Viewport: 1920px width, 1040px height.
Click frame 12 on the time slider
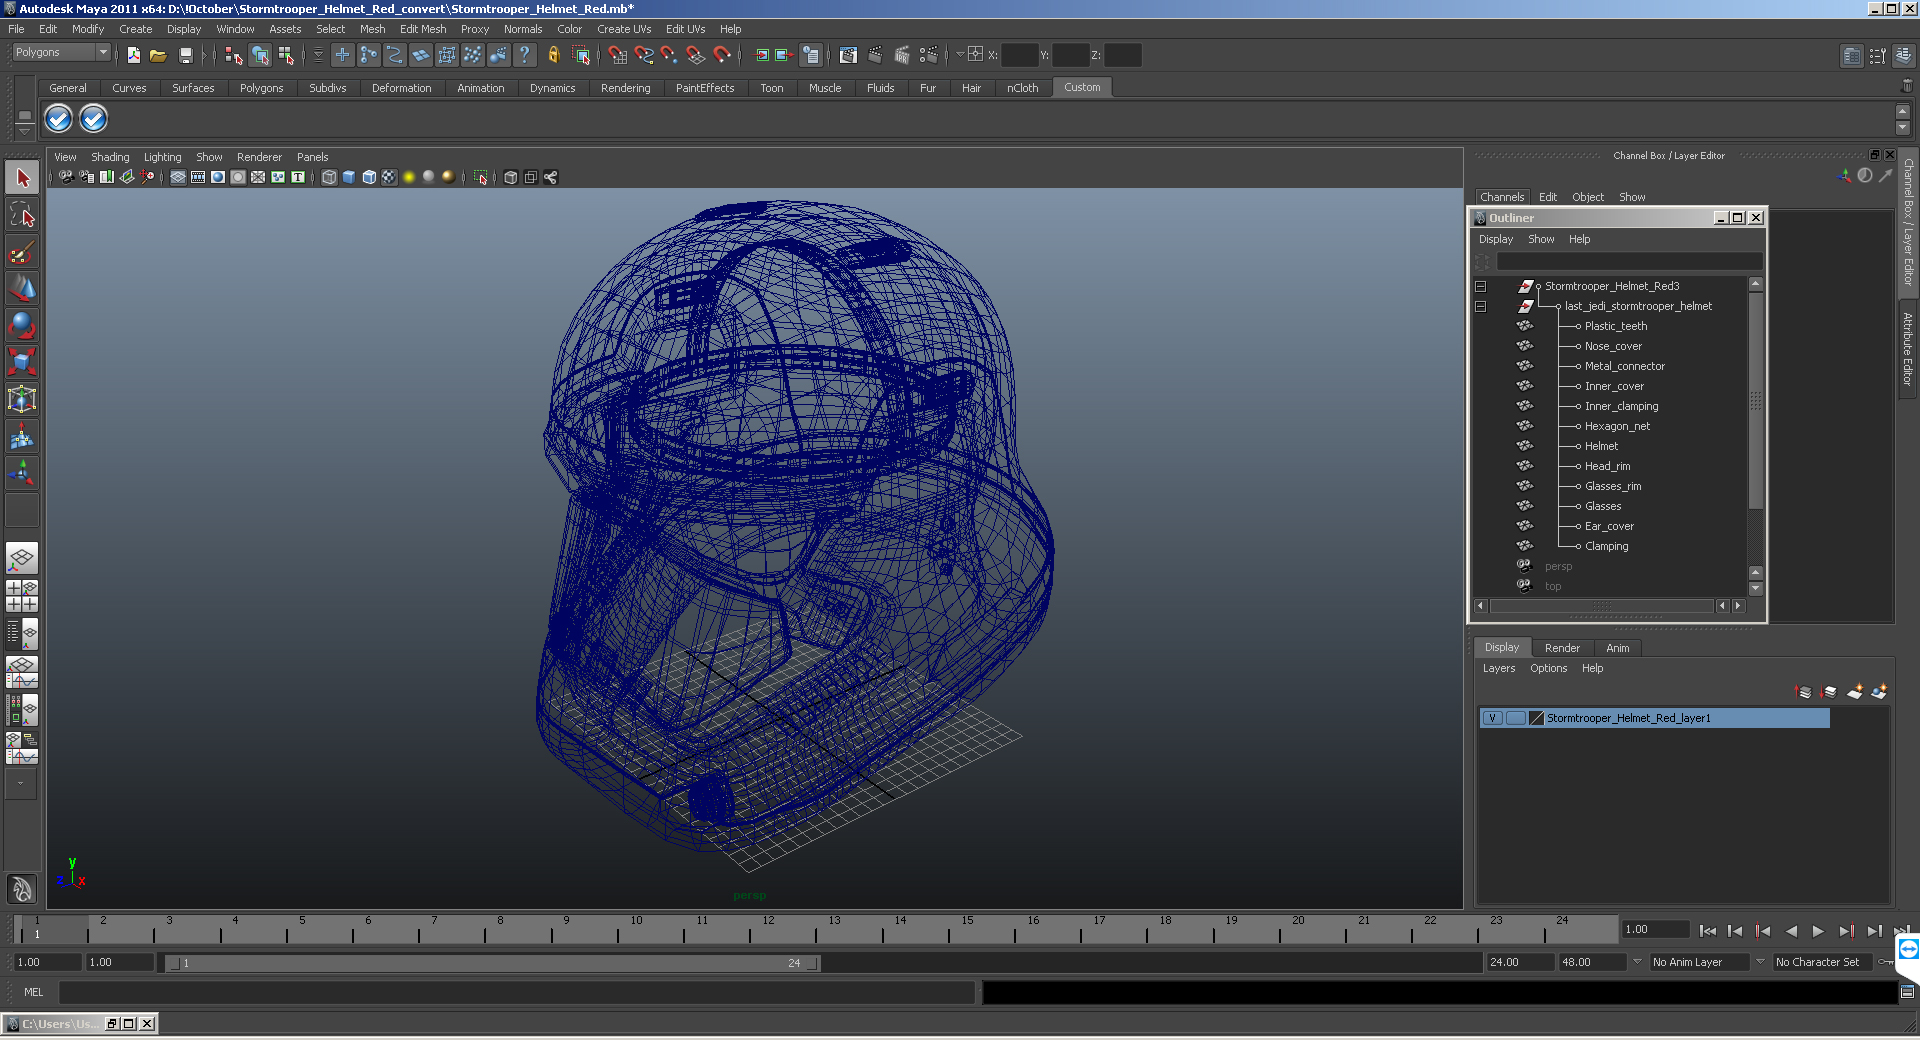click(766, 930)
